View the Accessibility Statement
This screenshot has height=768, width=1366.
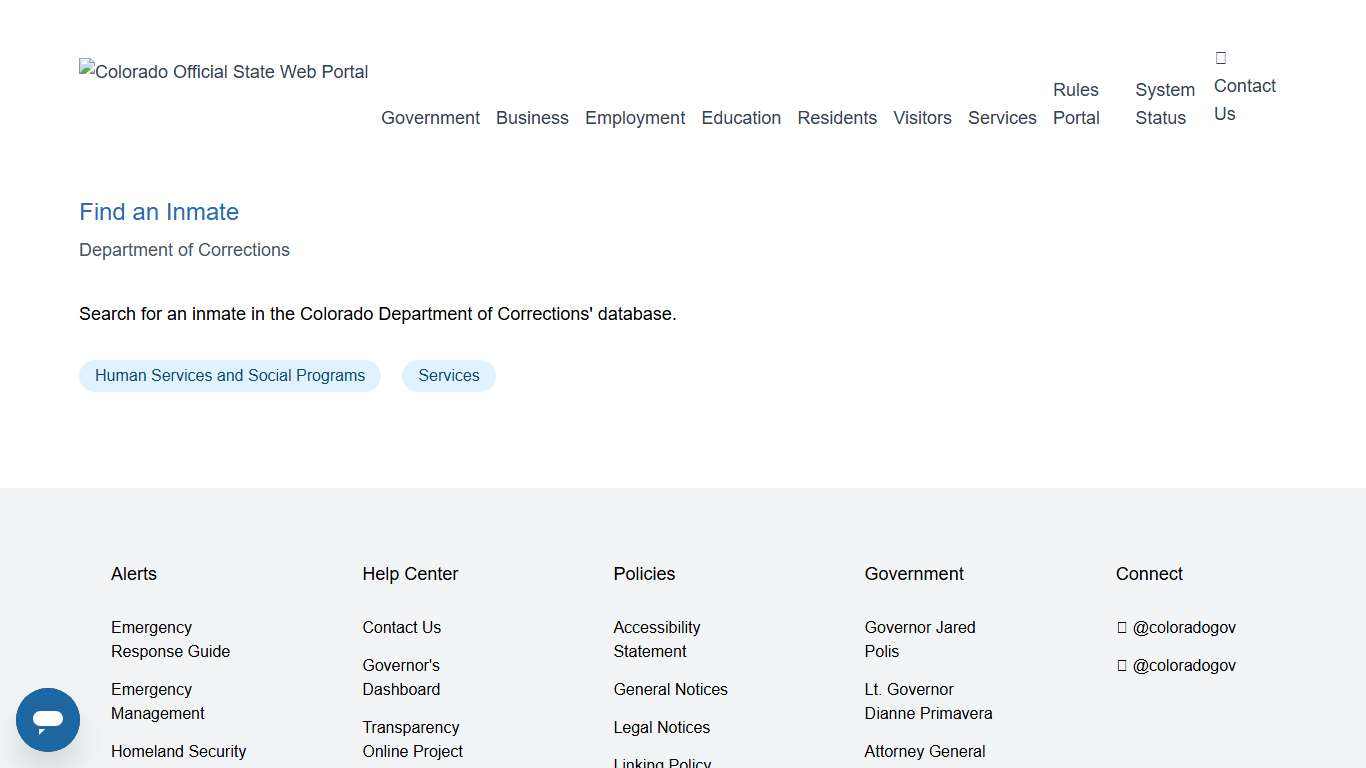[656, 639]
